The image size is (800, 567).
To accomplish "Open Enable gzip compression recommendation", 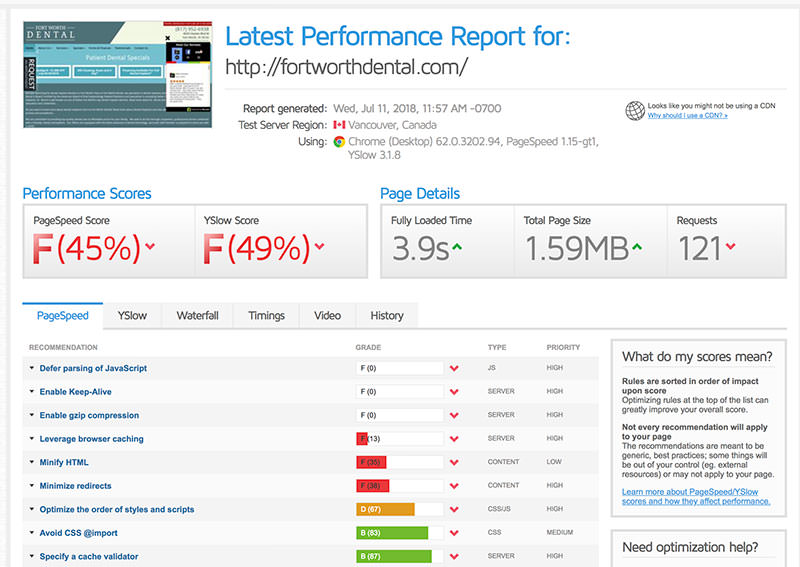I will (x=89, y=415).
